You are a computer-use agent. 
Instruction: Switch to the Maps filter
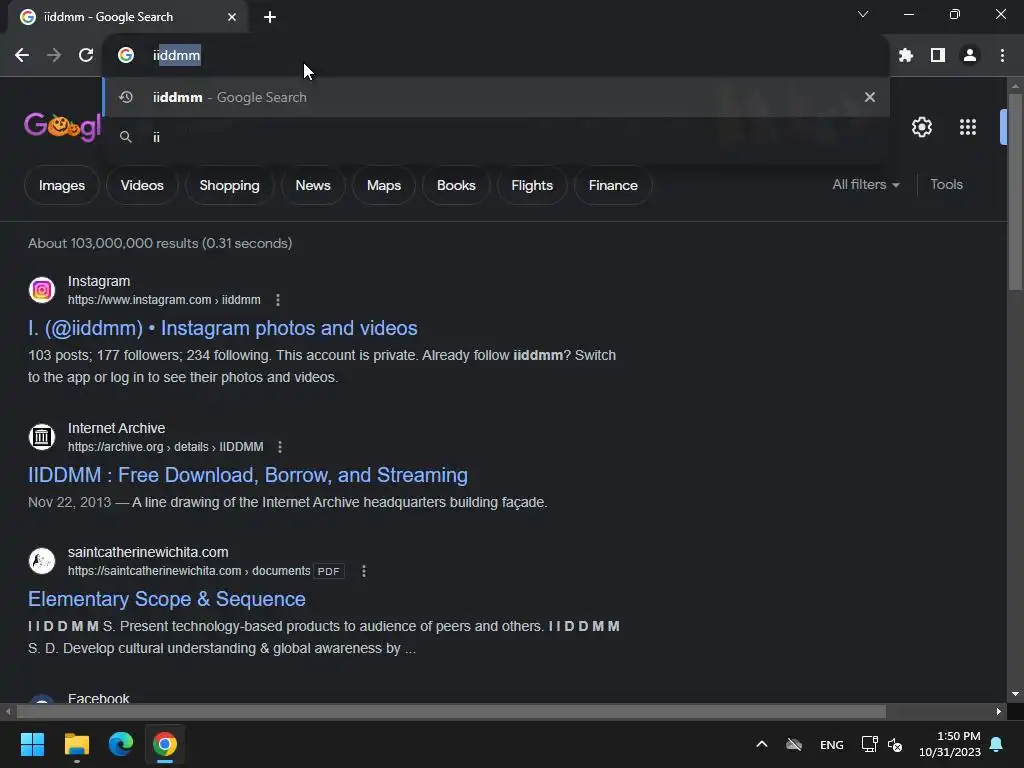(x=384, y=185)
